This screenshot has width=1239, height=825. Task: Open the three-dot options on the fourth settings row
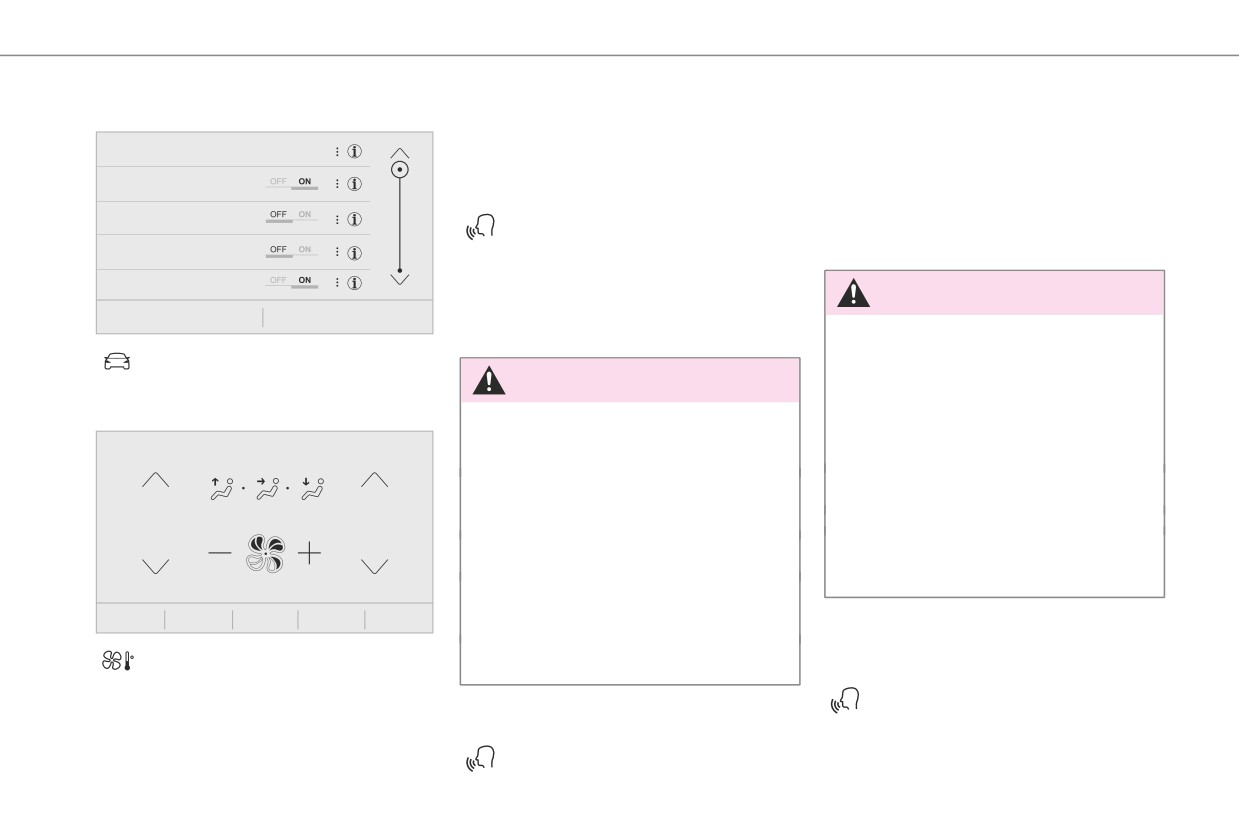coord(337,250)
